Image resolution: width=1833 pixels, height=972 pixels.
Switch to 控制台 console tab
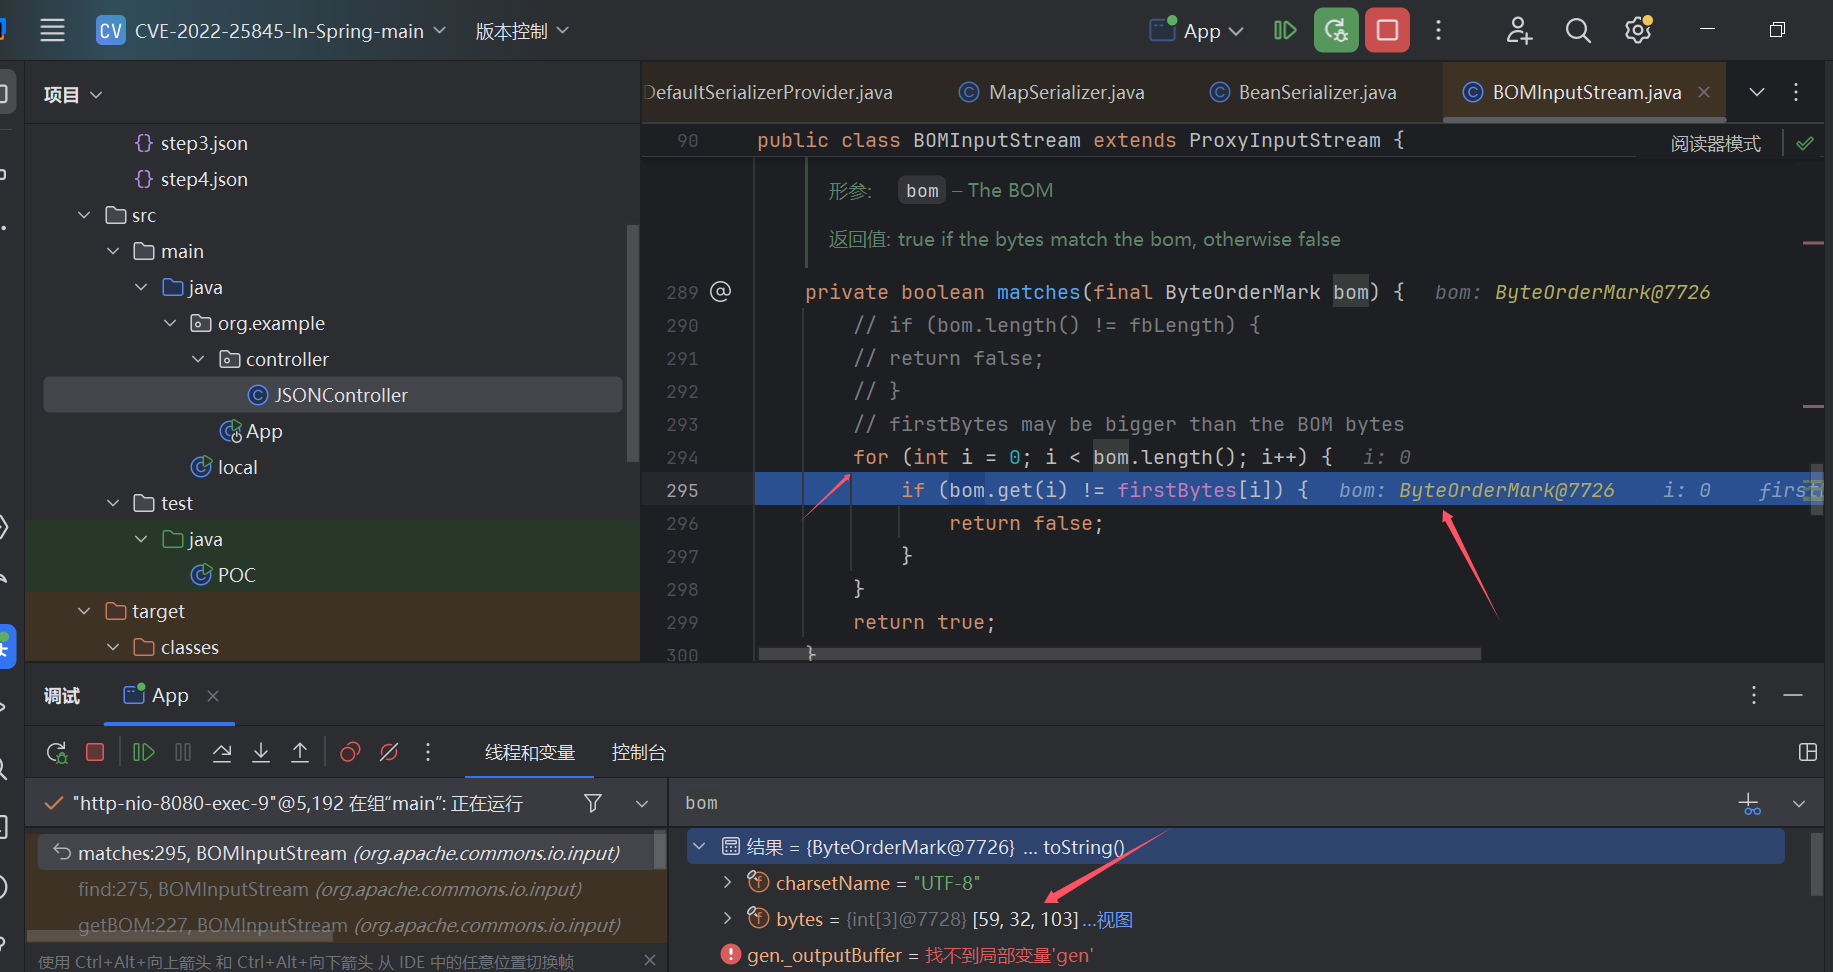click(639, 753)
